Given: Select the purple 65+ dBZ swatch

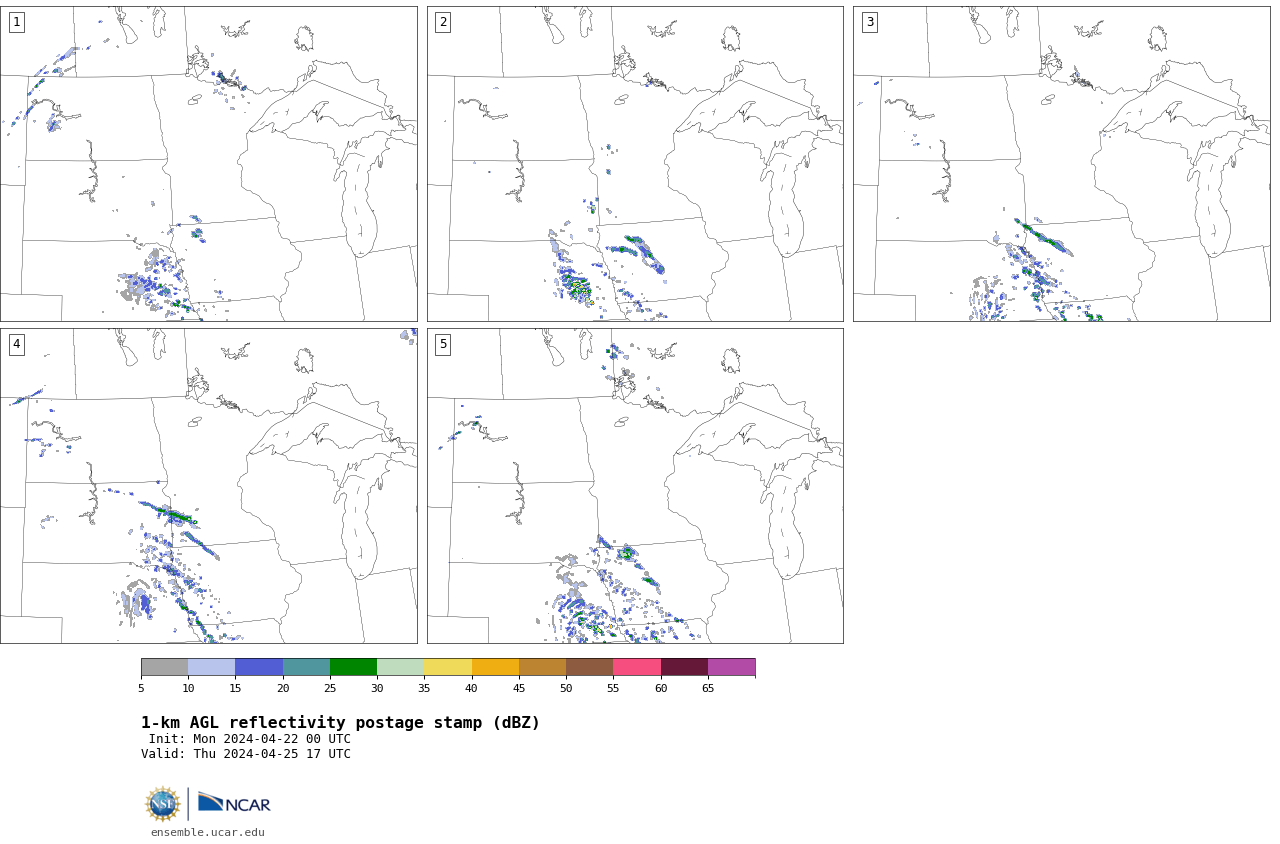Looking at the screenshot, I should [731, 667].
